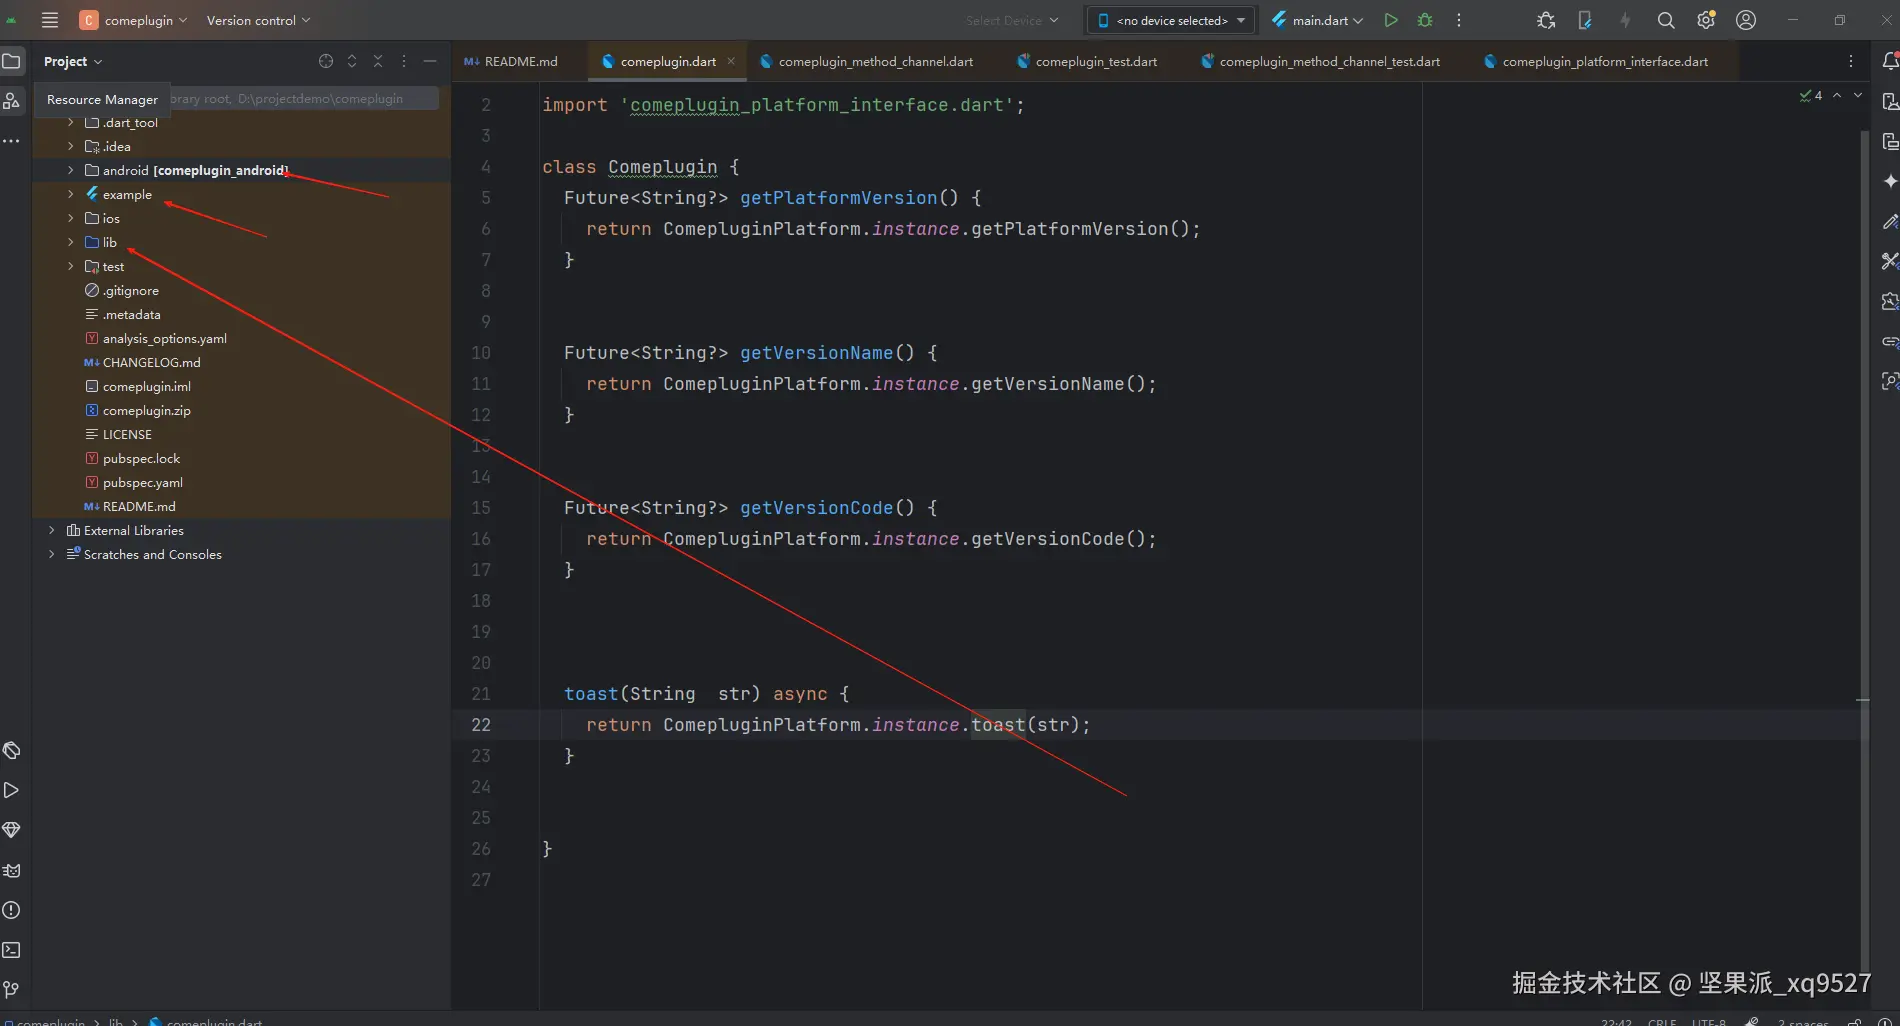Switch to README.md editor tab
This screenshot has height=1026, width=1900.
tap(511, 61)
